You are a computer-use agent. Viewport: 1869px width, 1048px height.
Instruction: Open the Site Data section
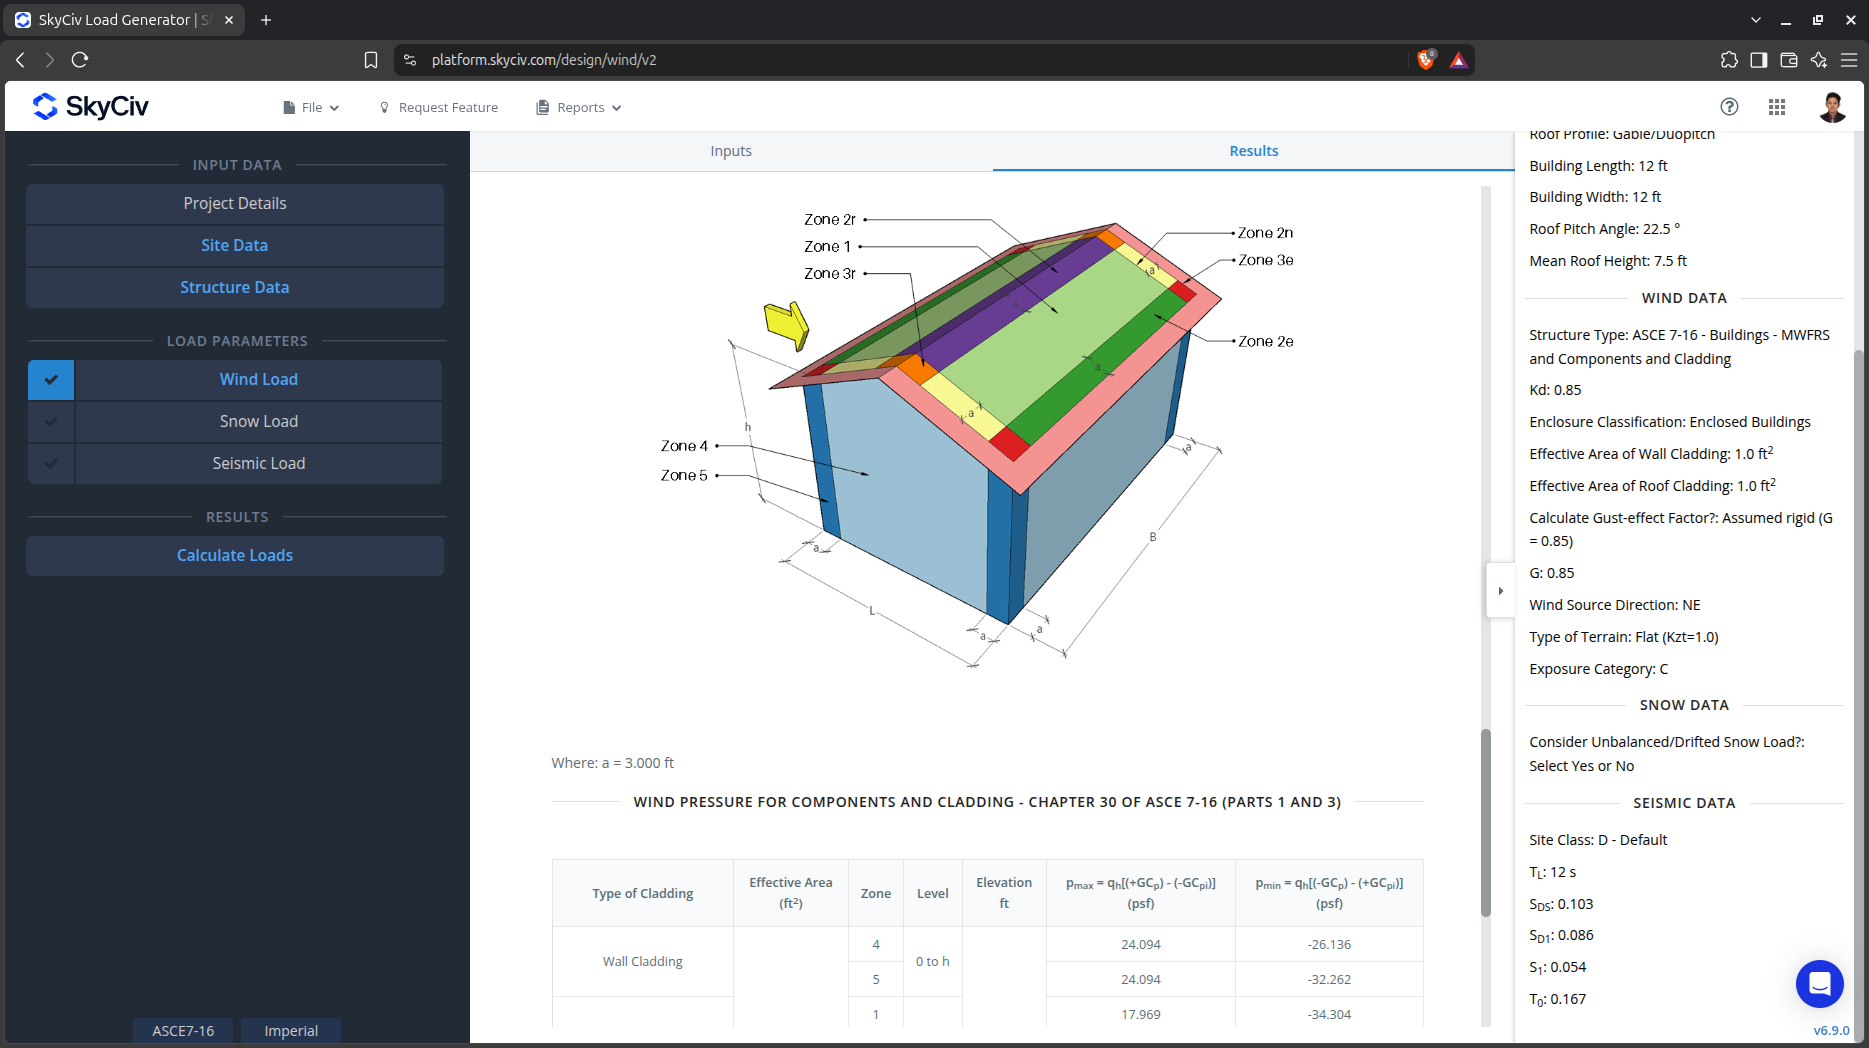(235, 246)
